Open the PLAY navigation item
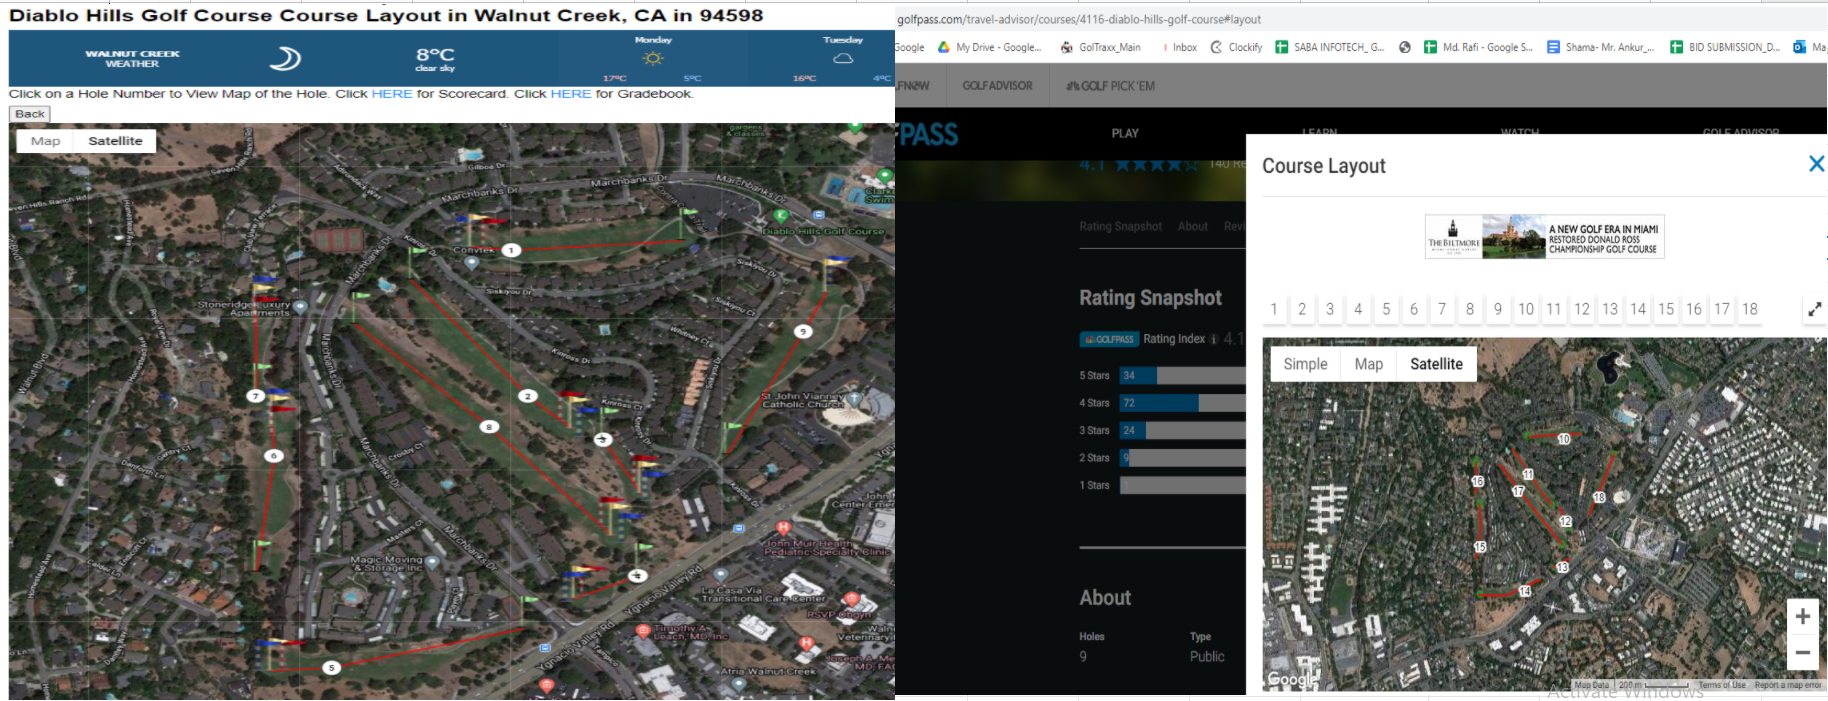Viewport: 1828px width, 701px height. [x=1125, y=133]
